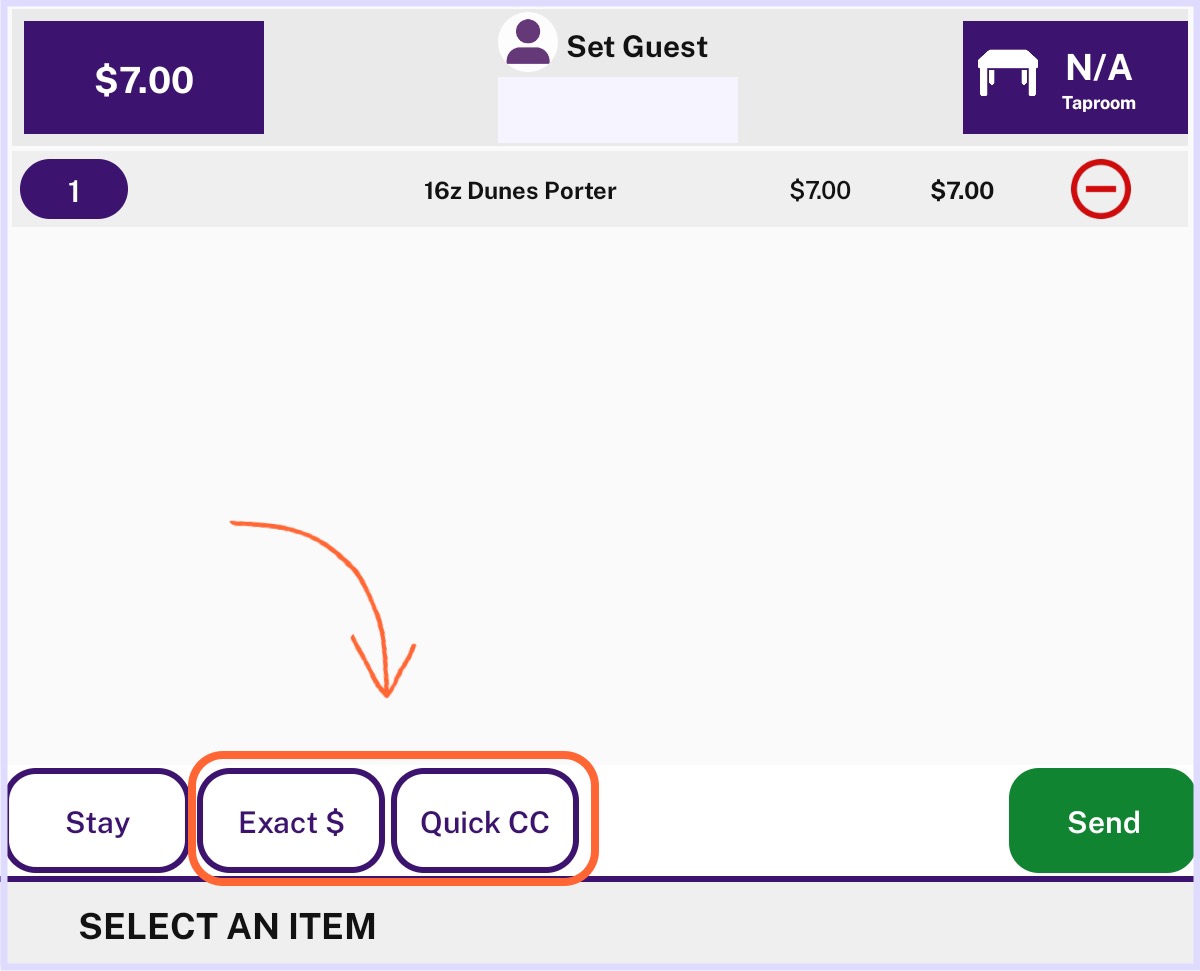Image resolution: width=1200 pixels, height=971 pixels.
Task: Select the Set Guest label
Action: coord(637,46)
